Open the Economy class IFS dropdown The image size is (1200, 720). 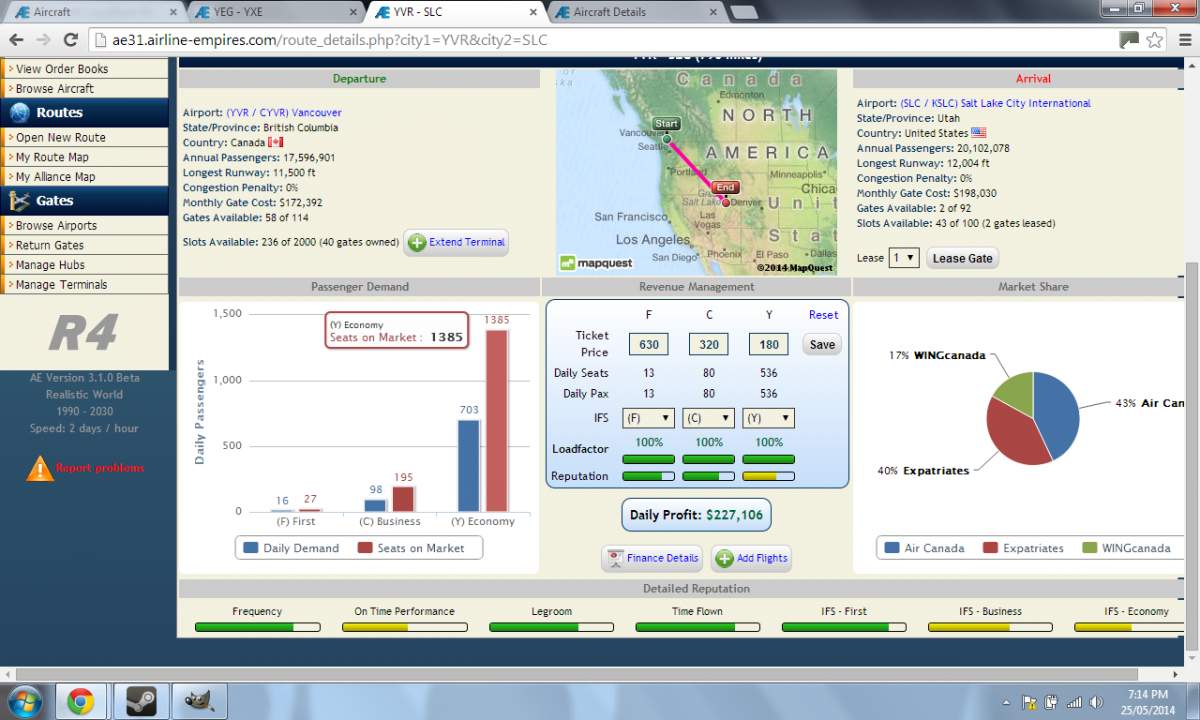pyautogui.click(x=768, y=418)
